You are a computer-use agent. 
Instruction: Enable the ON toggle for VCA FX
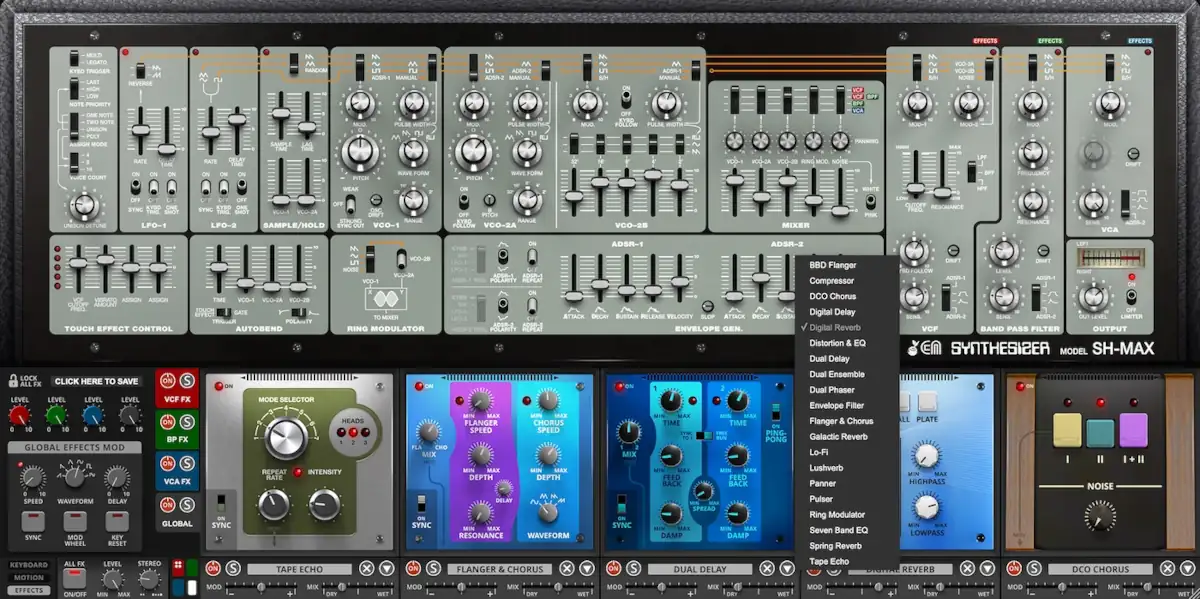(x=169, y=462)
